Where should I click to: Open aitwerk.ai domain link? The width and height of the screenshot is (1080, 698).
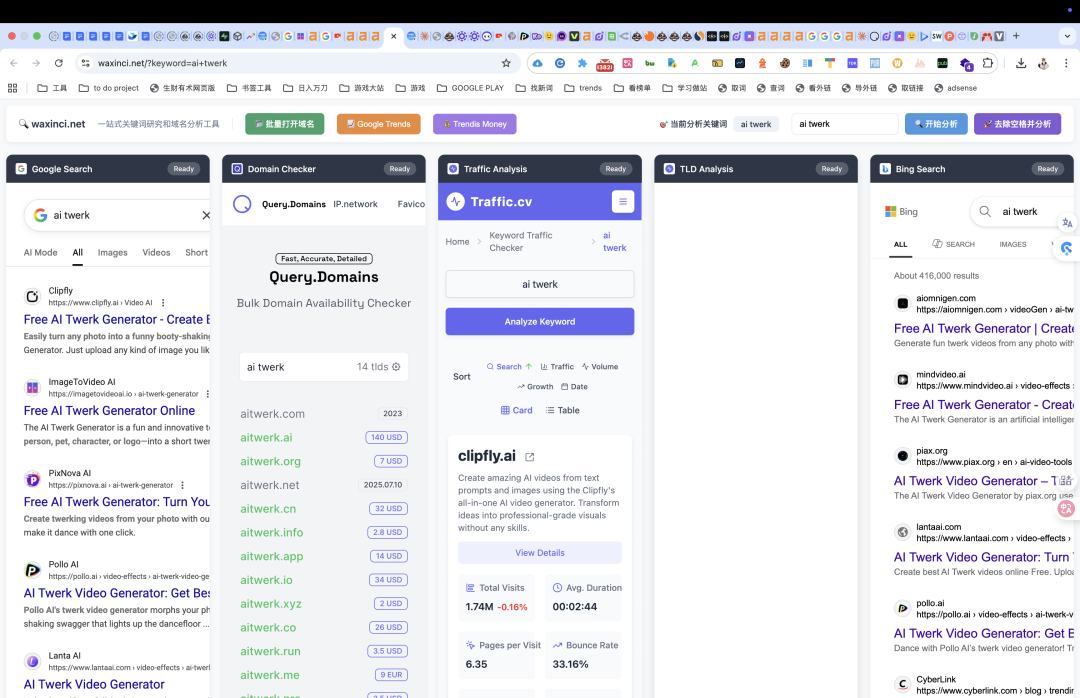[x=266, y=438]
